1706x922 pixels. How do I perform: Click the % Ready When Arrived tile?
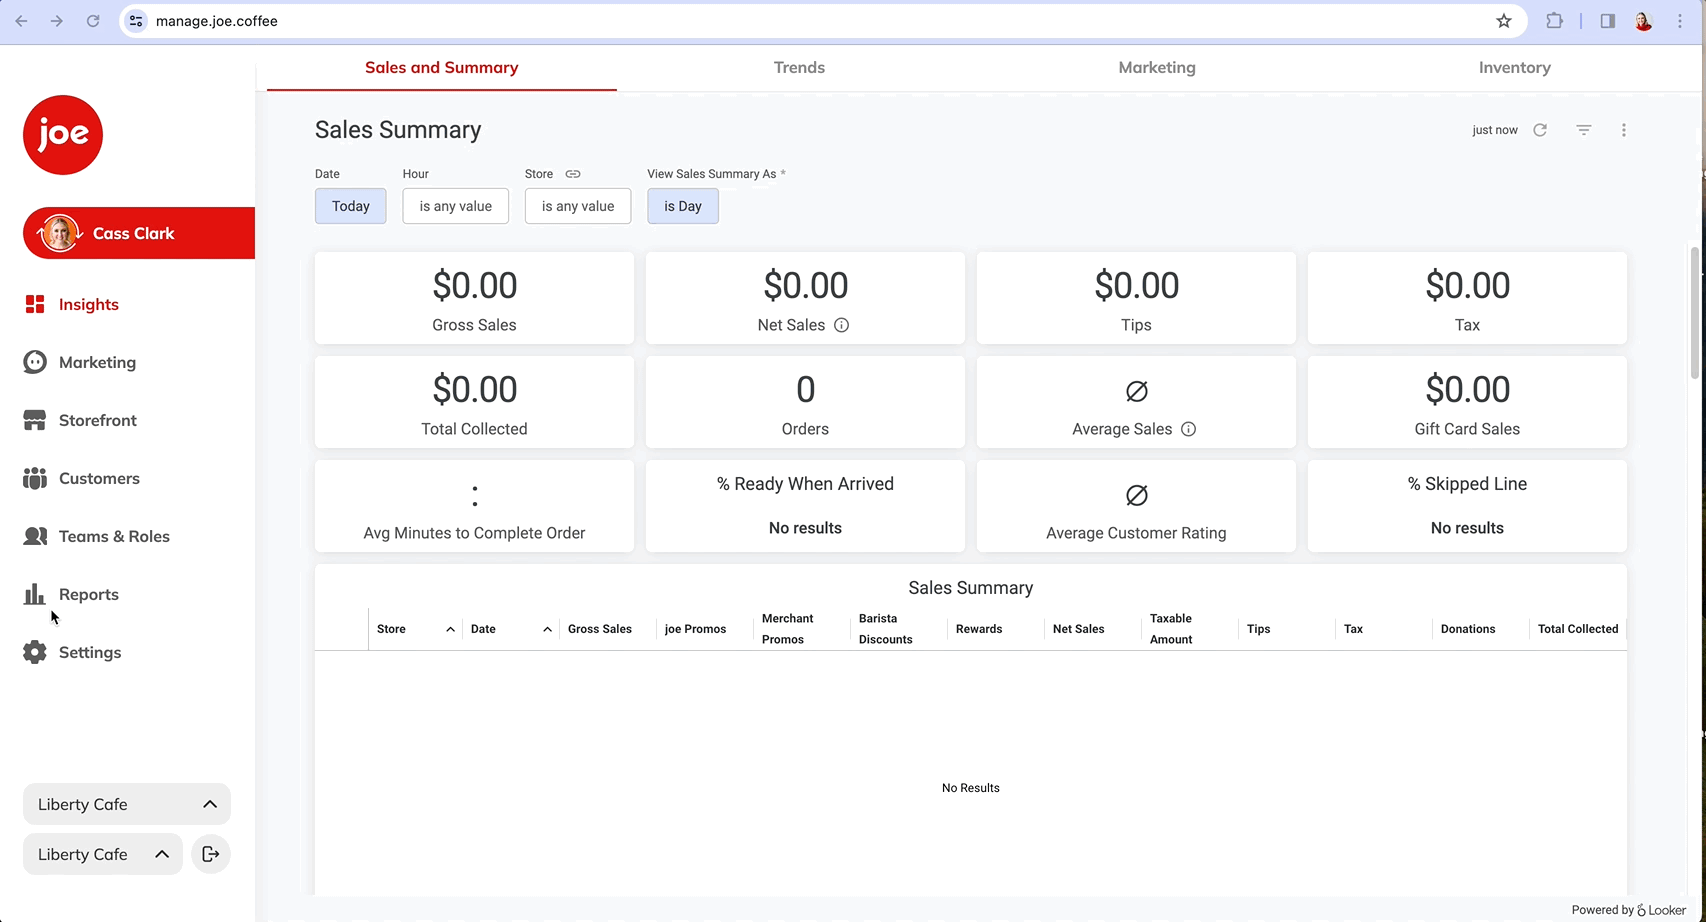click(x=805, y=506)
